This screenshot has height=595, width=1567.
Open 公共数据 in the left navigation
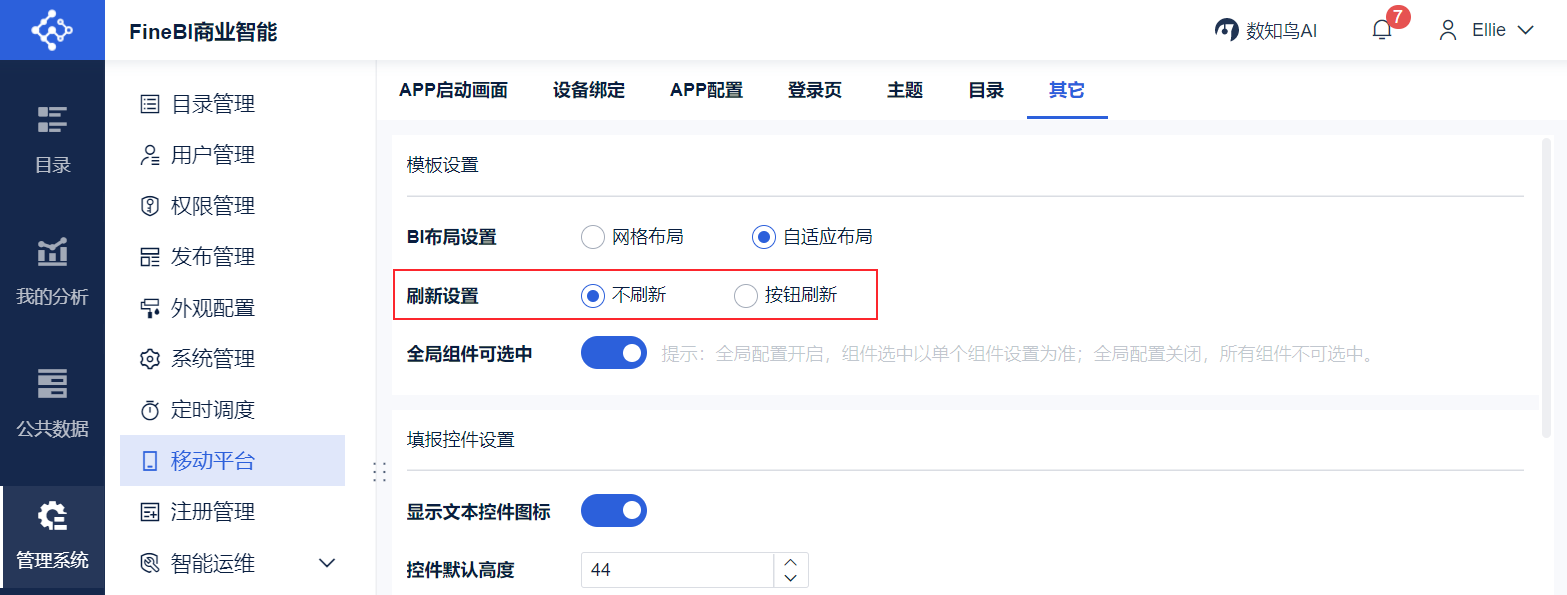coord(52,403)
